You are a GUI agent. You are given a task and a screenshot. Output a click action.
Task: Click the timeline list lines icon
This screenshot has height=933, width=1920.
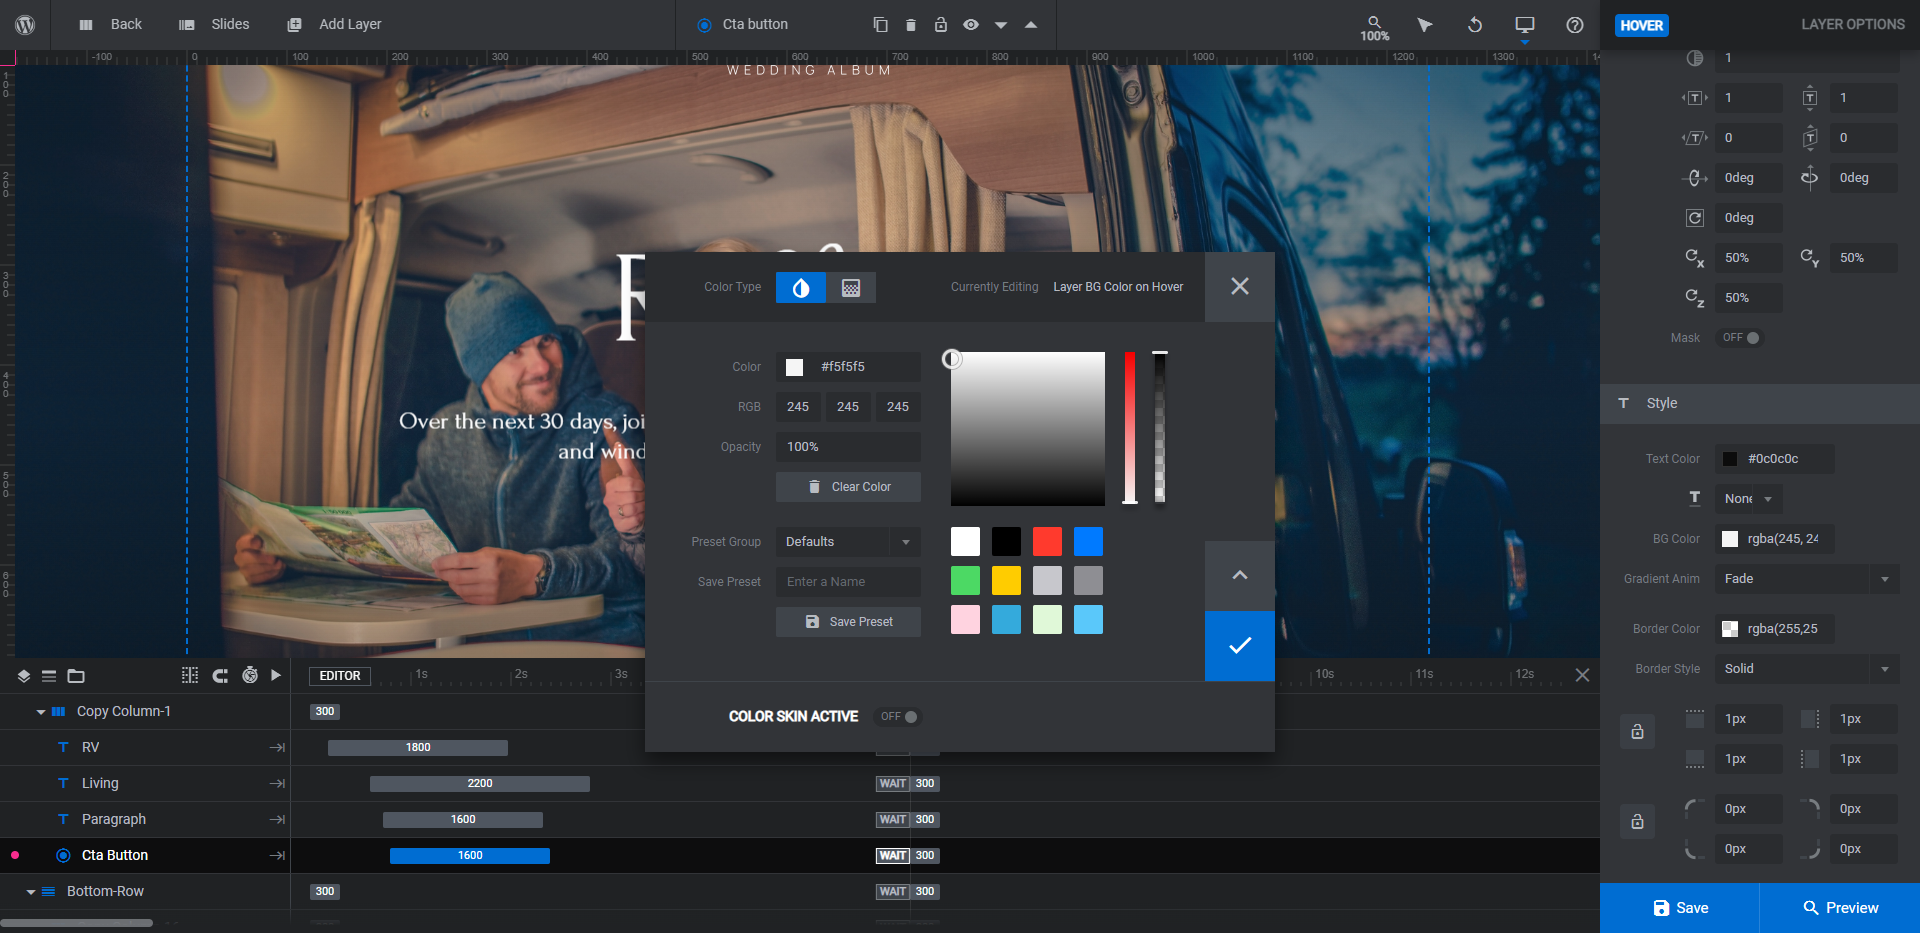49,676
